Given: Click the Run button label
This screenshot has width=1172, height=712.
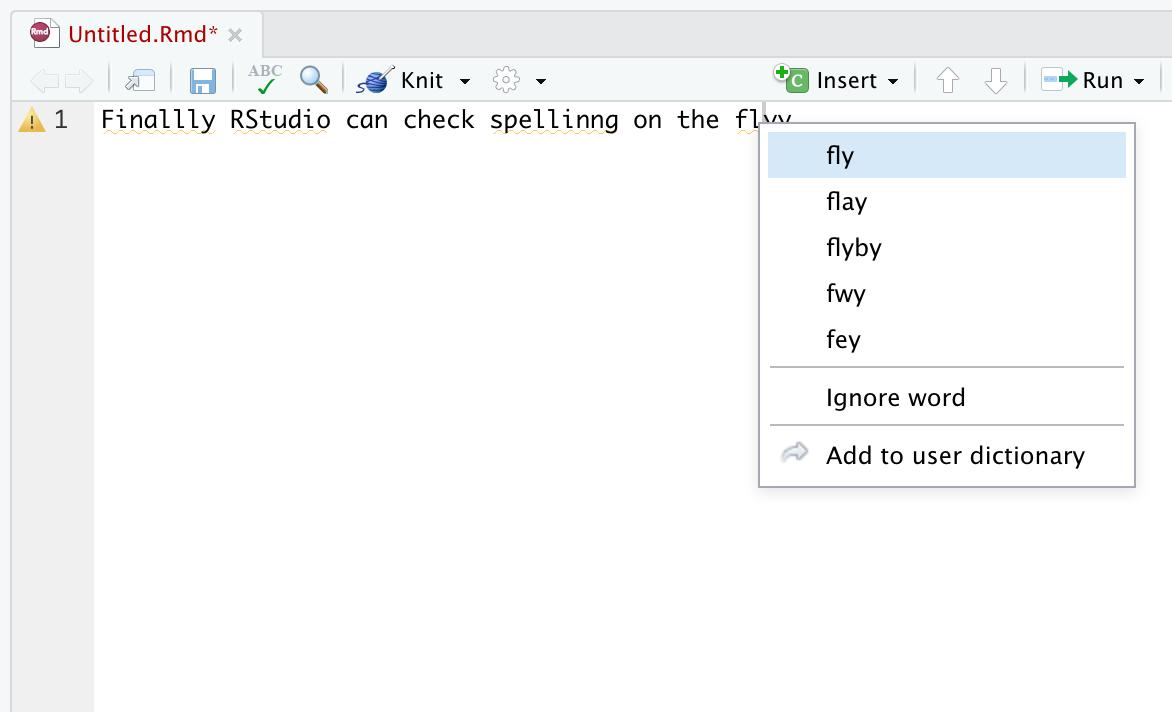Looking at the screenshot, I should tap(1102, 80).
